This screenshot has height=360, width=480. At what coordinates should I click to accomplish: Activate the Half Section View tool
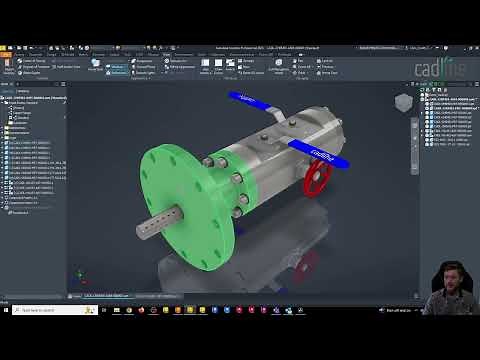click(x=66, y=67)
